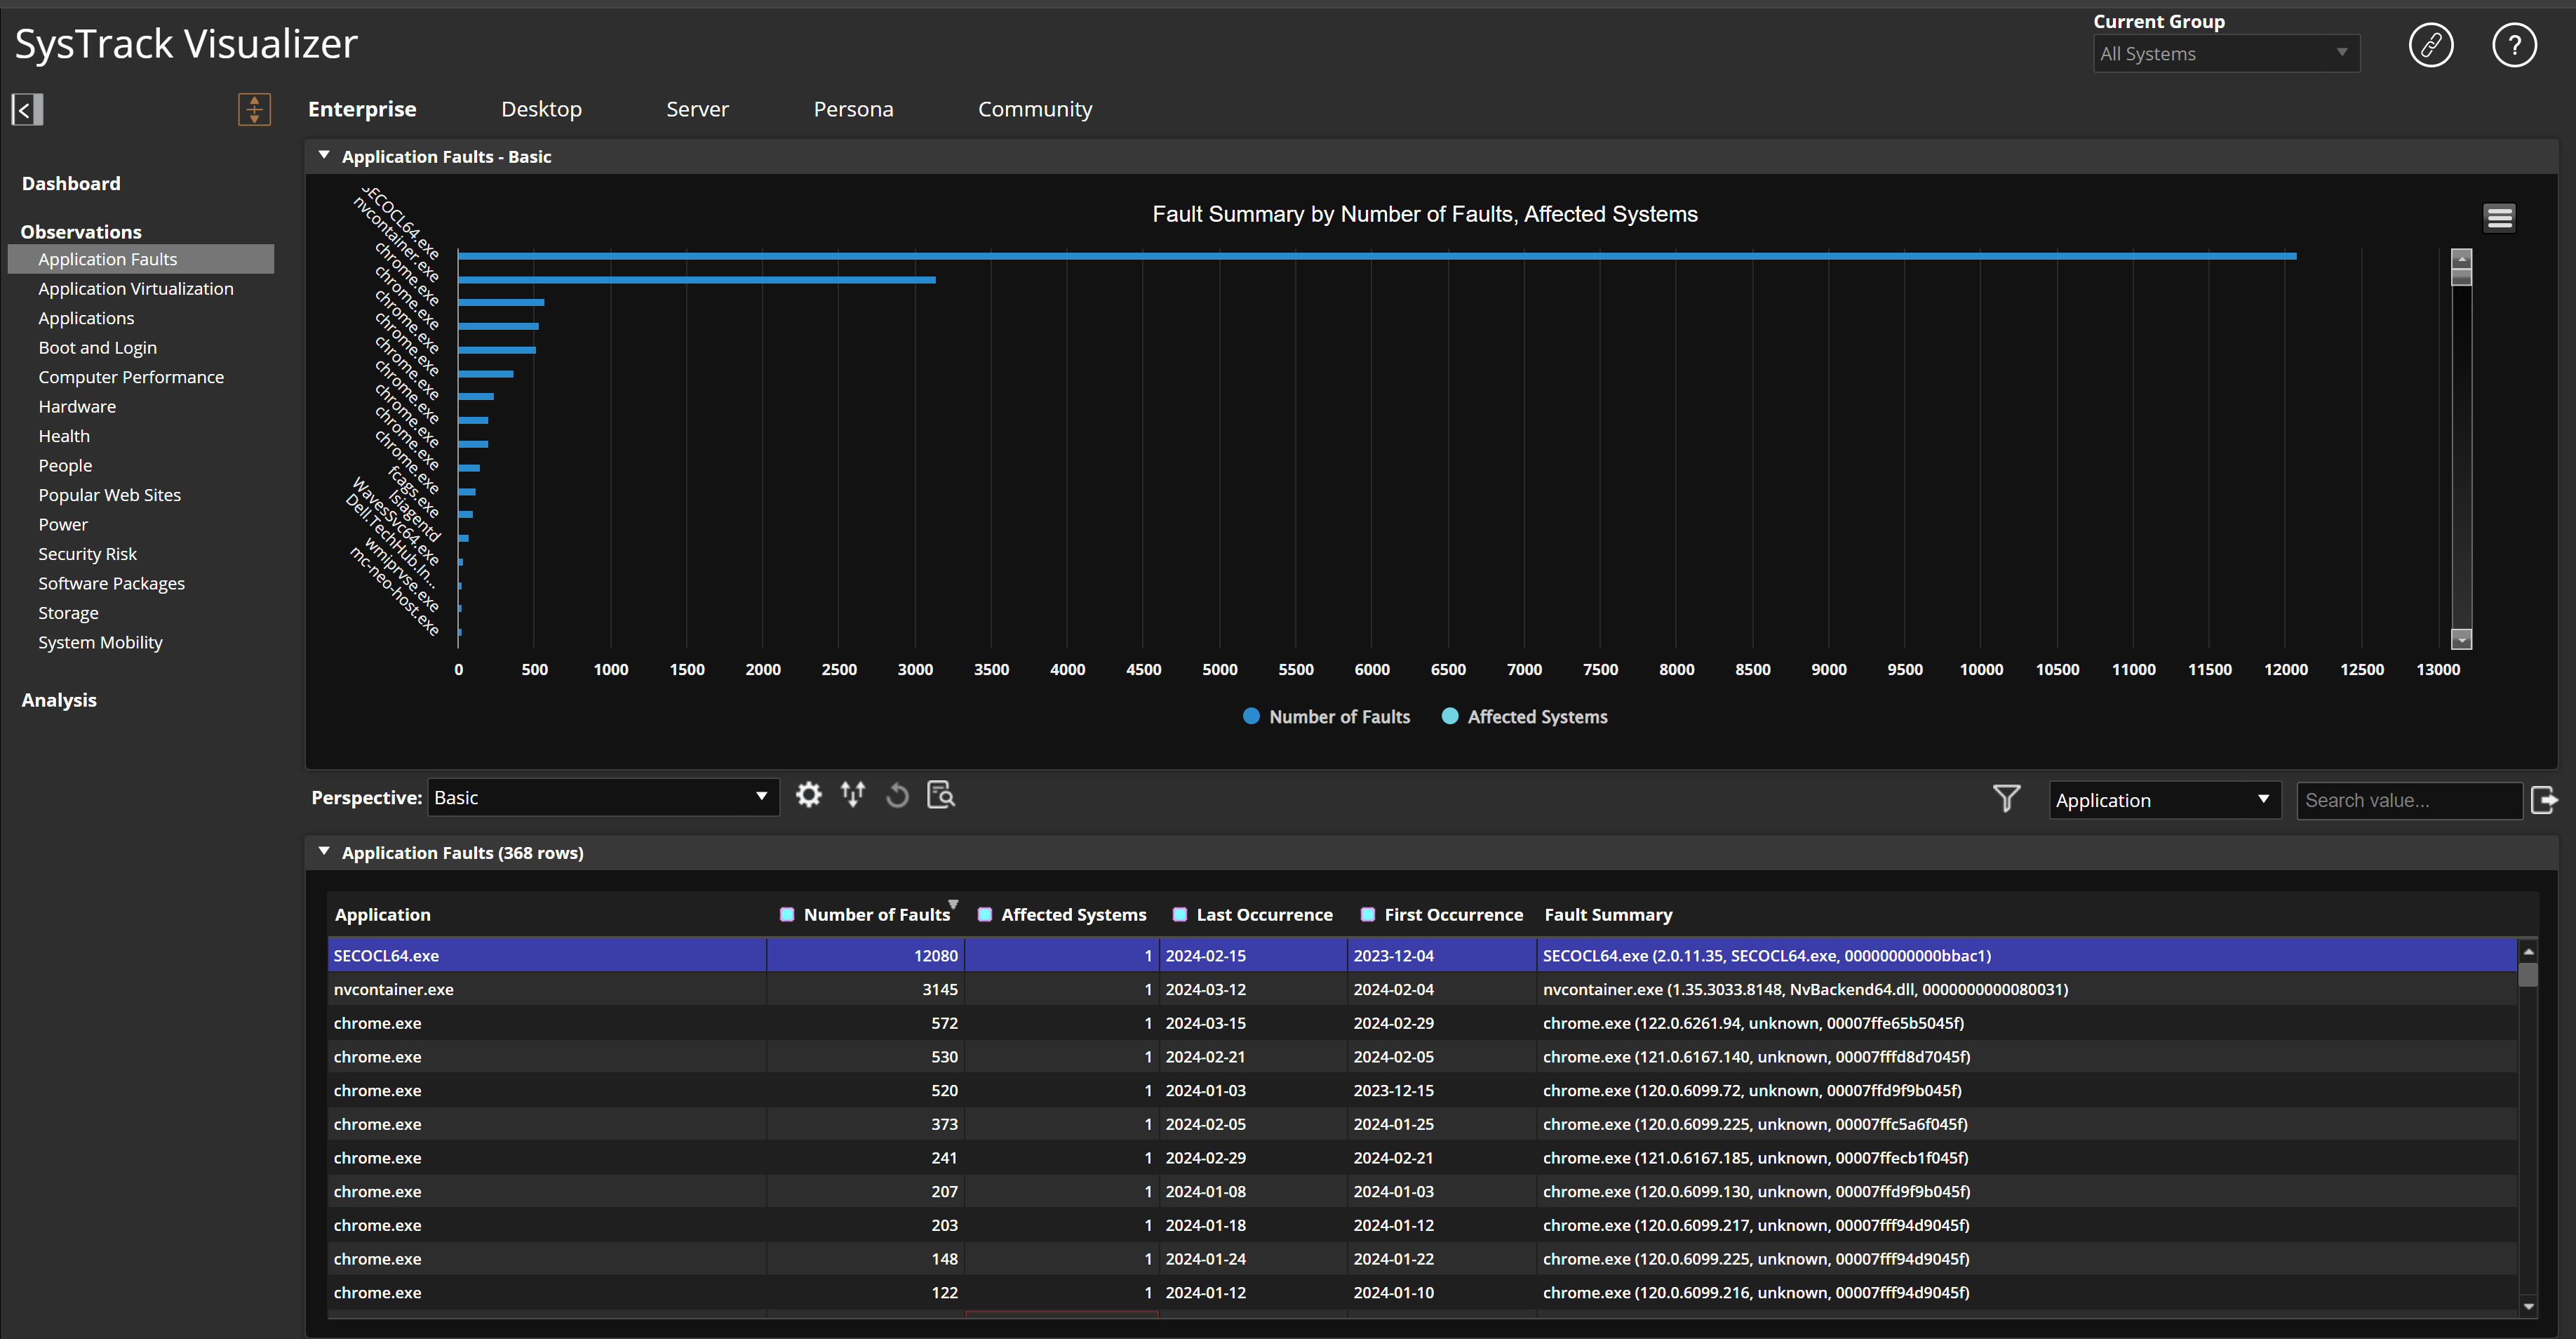The image size is (2576, 1339).
Task: Open Computer Performance in the sidebar
Action: click(130, 377)
